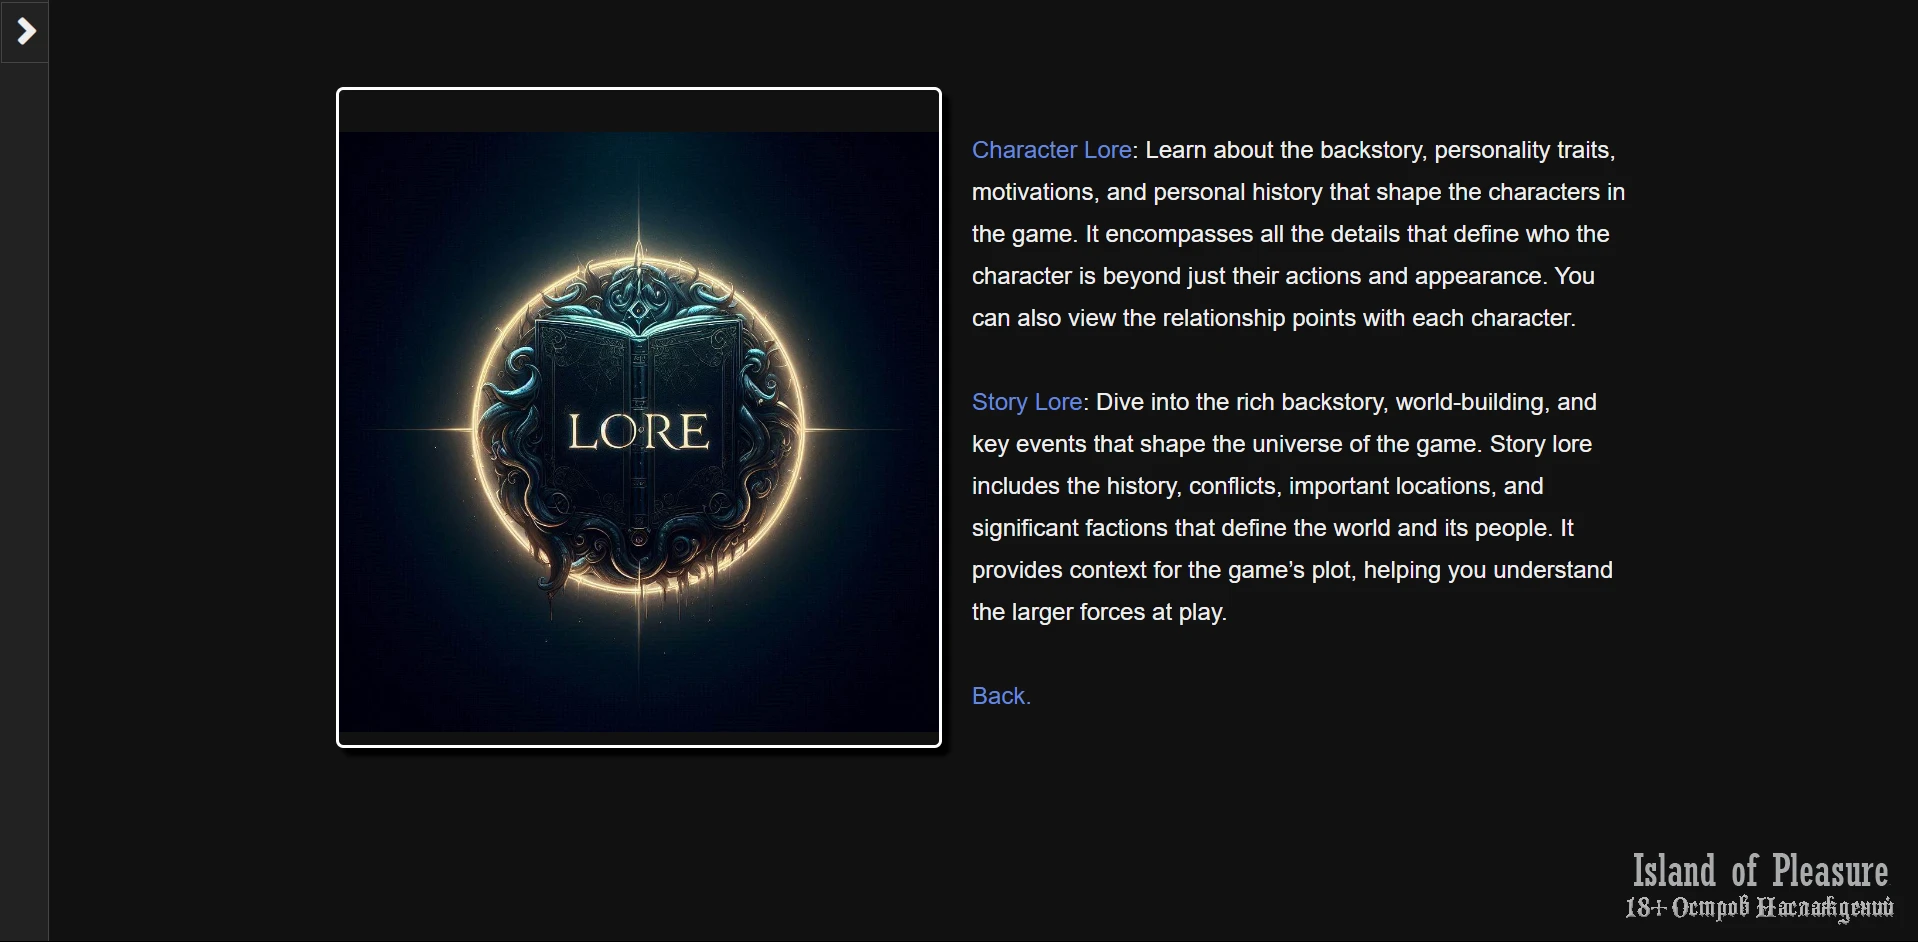This screenshot has width=1918, height=942.
Task: Click the Story Lore description paragraph
Action: [x=1292, y=507]
